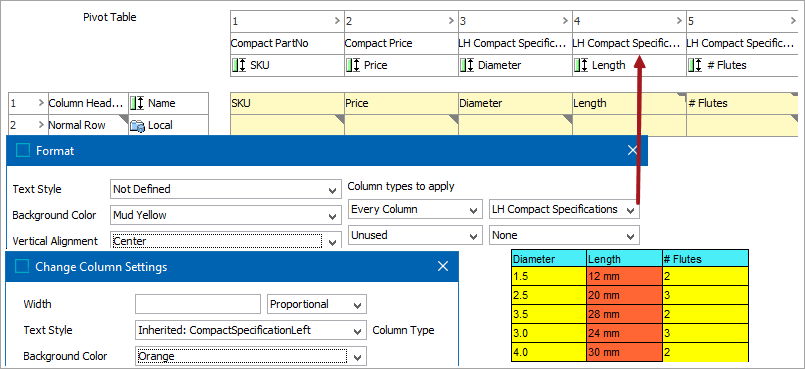Screen dimensions: 805x369
Task: Click the Diameter field icon in column 3
Action: [x=467, y=65]
